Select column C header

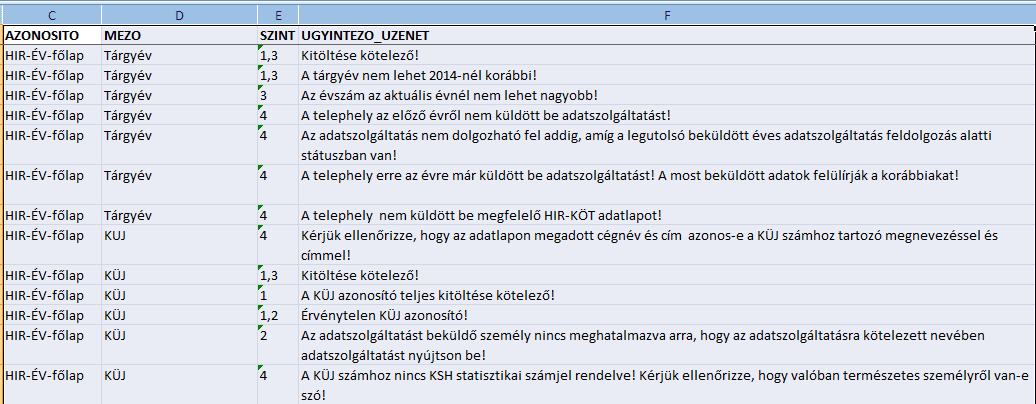52,14
